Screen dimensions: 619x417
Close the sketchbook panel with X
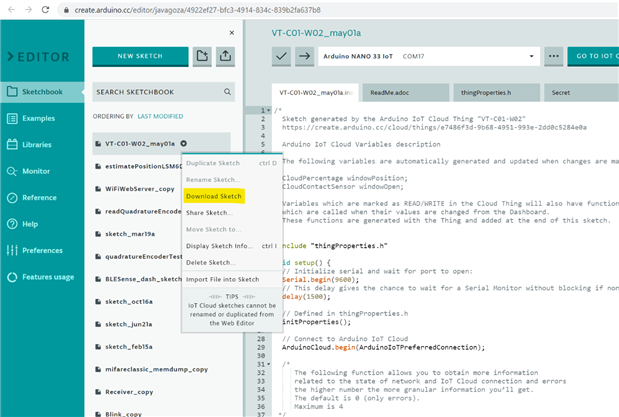(232, 33)
